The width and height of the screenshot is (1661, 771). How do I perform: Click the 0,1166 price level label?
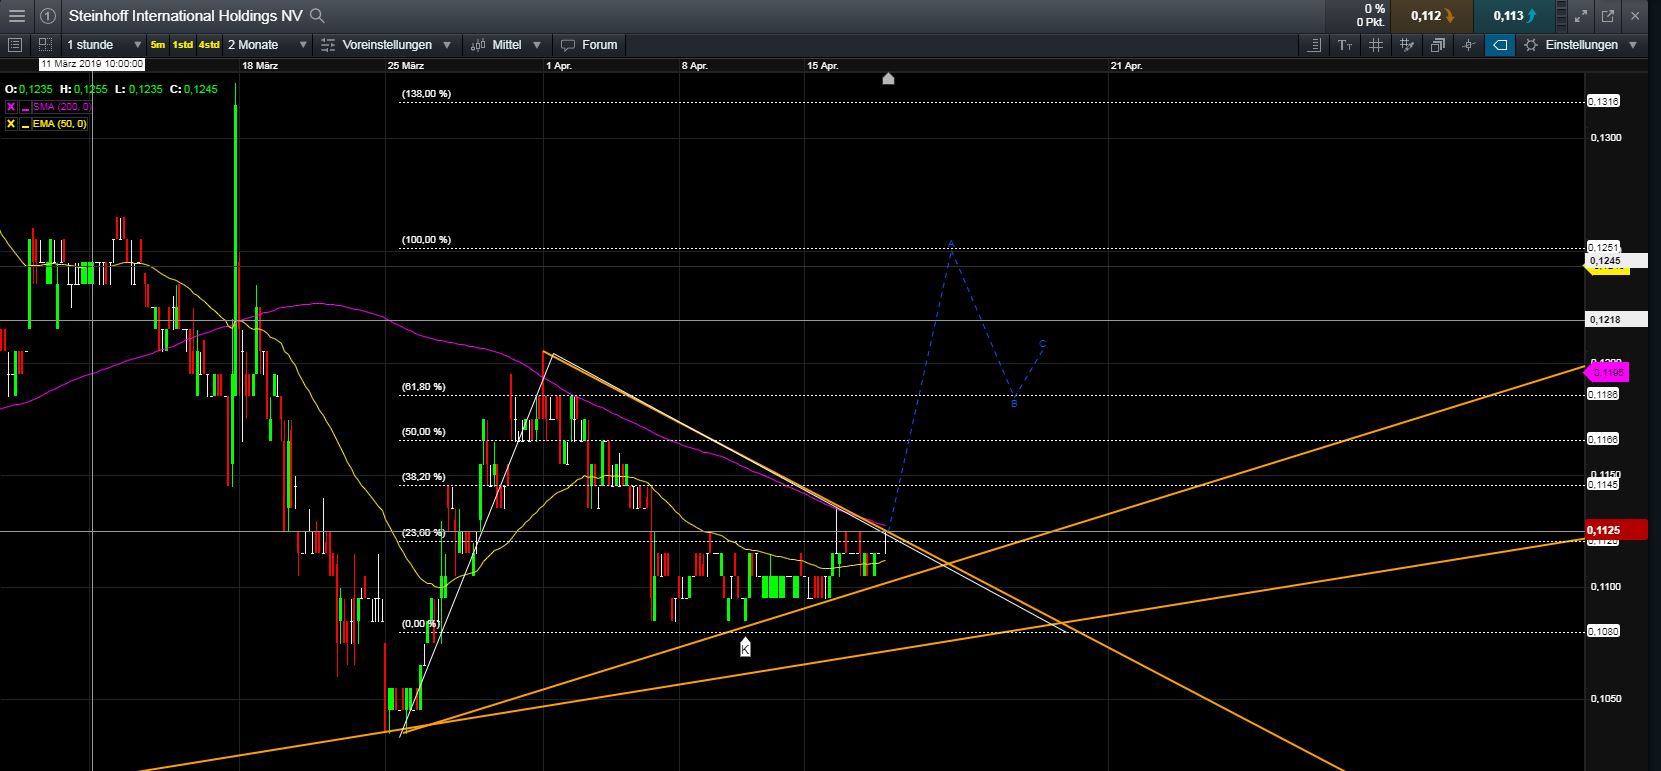(x=1603, y=439)
